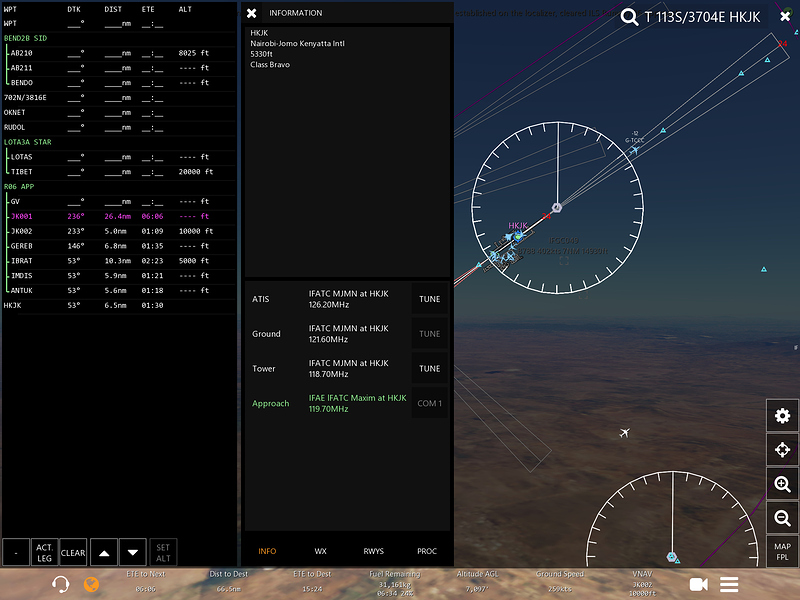Select waypoint 702N/3816E row
This screenshot has height=600, width=800.
pos(119,97)
